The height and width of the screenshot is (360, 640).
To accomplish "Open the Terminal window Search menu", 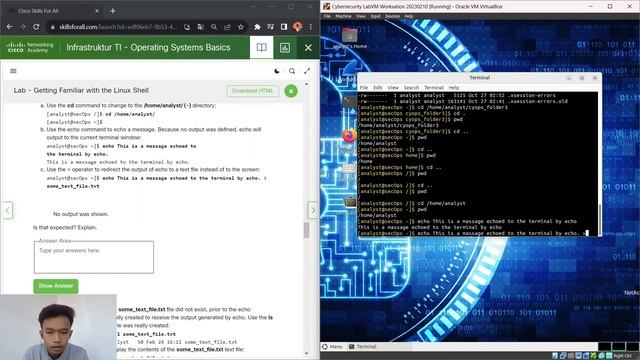I will [x=411, y=88].
